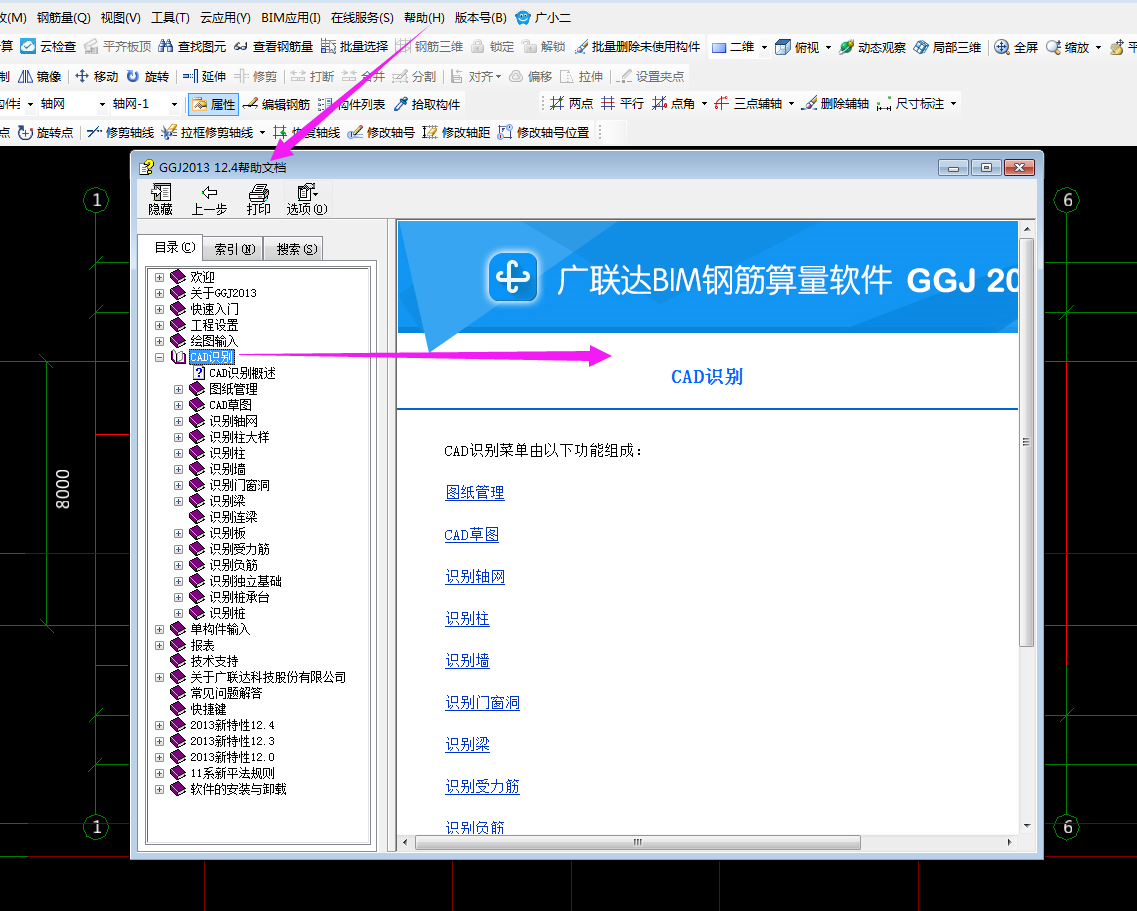The height and width of the screenshot is (911, 1137).
Task: Select the 延伸 (extend) tool
Action: click(204, 76)
